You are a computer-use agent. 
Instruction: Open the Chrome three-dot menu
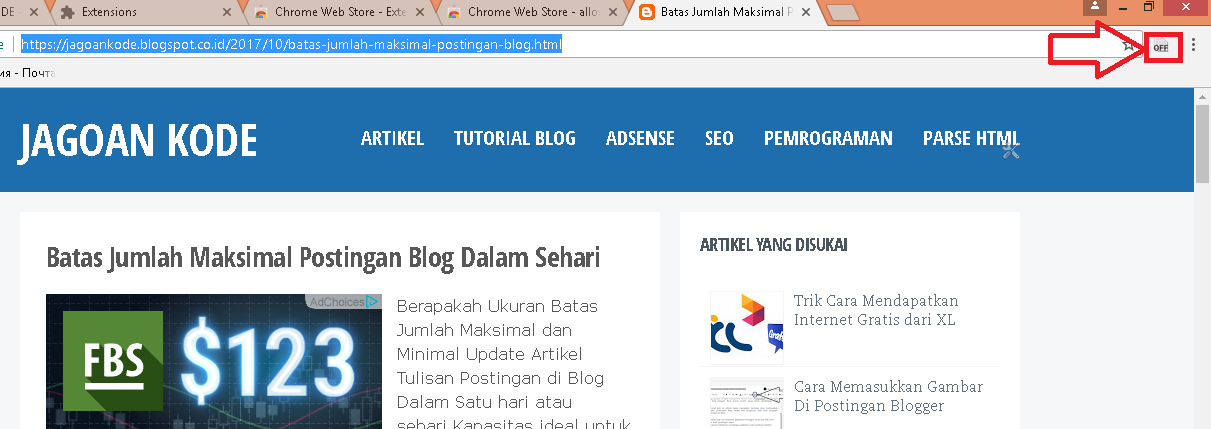click(x=1193, y=46)
